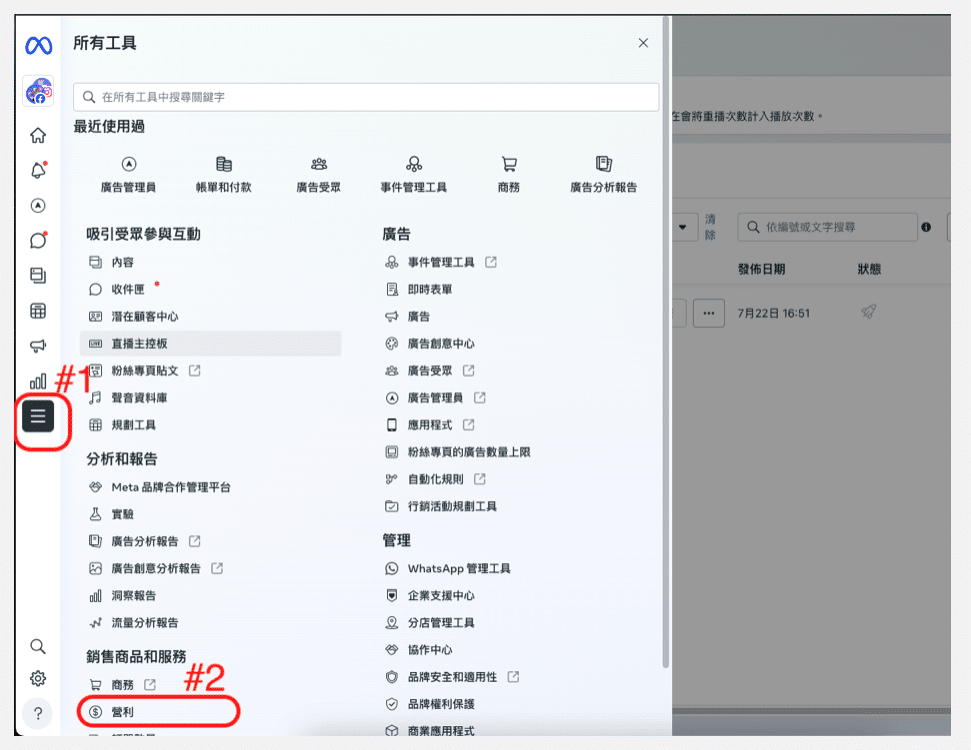Open inbox chat bubble icon in sidebar
The image size is (971, 750).
[38, 240]
